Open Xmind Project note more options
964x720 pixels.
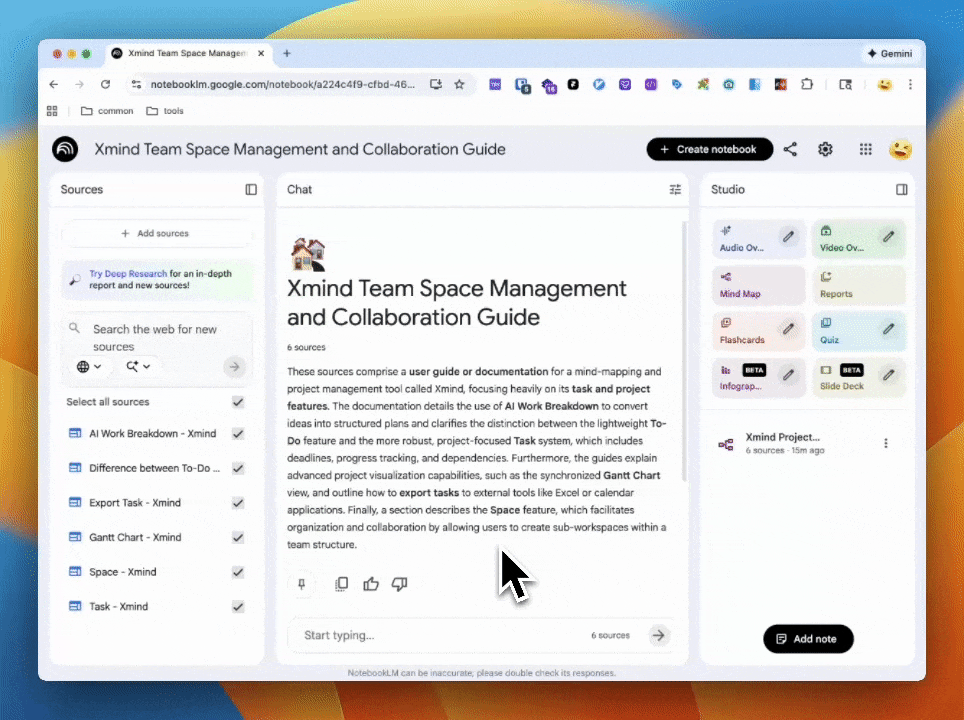coord(886,443)
